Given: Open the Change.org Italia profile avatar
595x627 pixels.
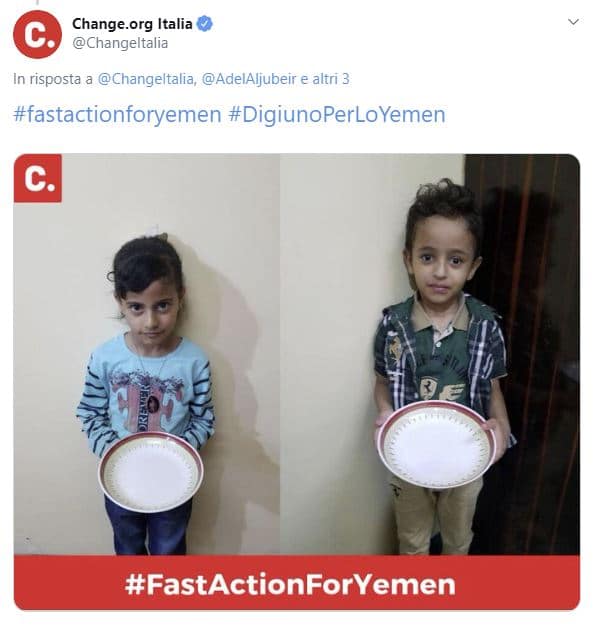Looking at the screenshot, I should 37,35.
